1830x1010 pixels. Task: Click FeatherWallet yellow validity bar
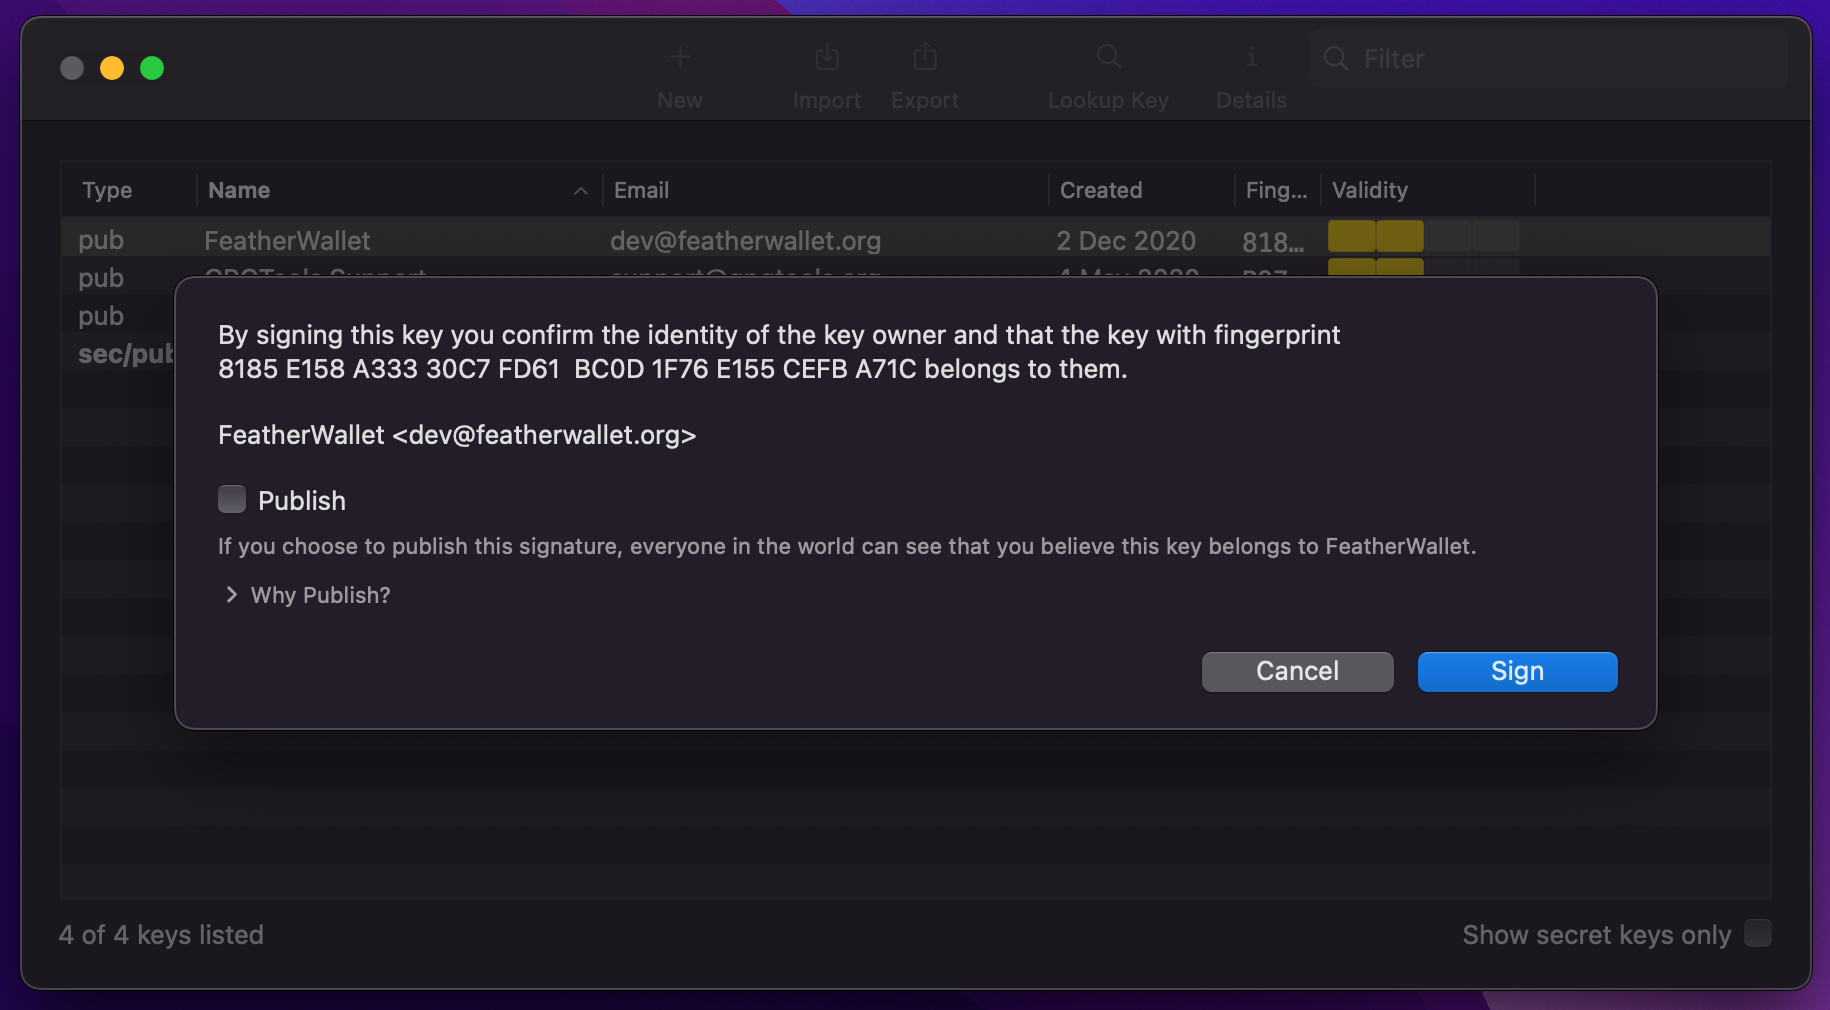pyautogui.click(x=1375, y=237)
